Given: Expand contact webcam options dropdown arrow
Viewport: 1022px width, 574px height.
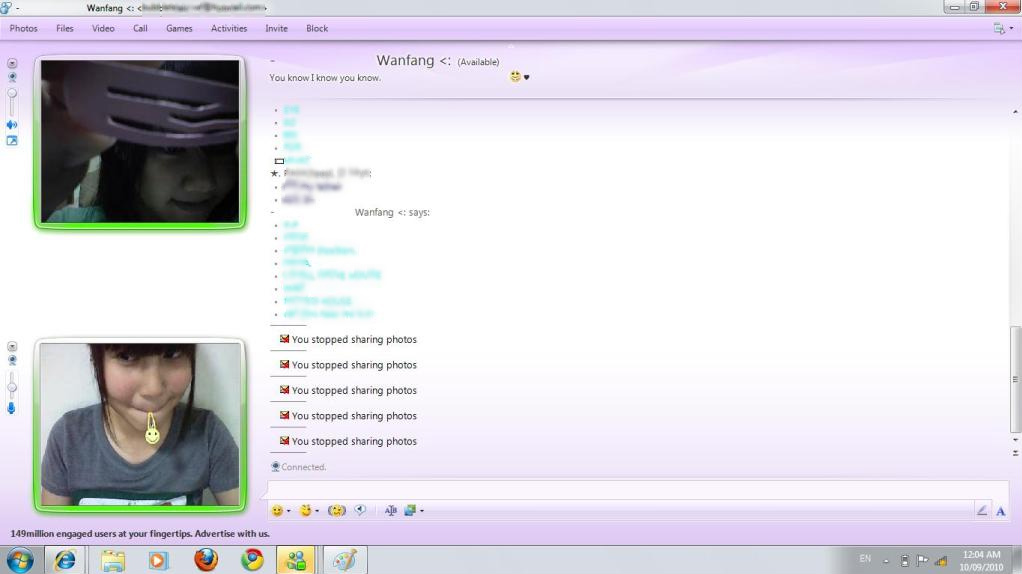Looking at the screenshot, I should click(12, 64).
